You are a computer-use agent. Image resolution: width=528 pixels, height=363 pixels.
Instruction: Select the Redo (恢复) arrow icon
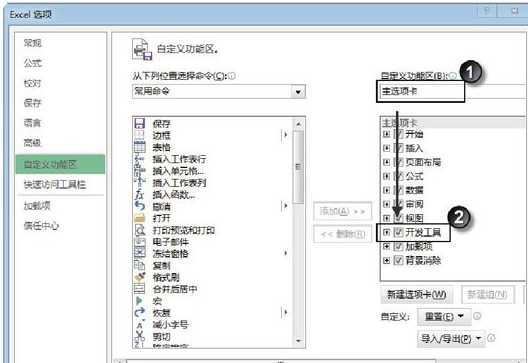pyautogui.click(x=139, y=312)
